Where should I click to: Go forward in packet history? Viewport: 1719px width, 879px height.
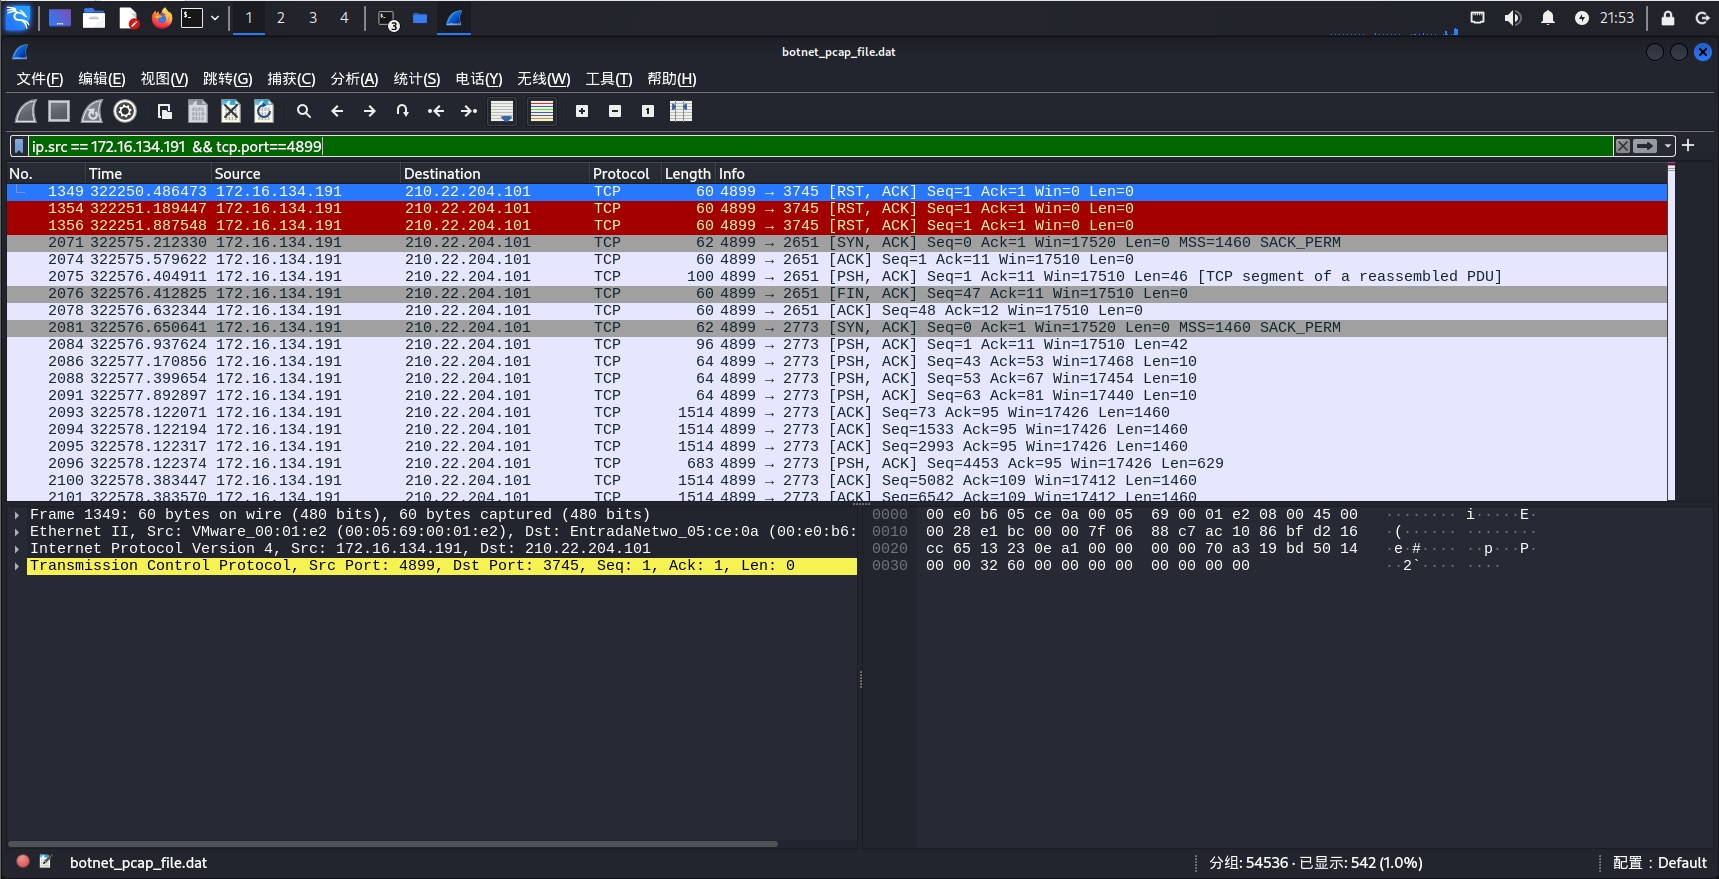[x=370, y=111]
